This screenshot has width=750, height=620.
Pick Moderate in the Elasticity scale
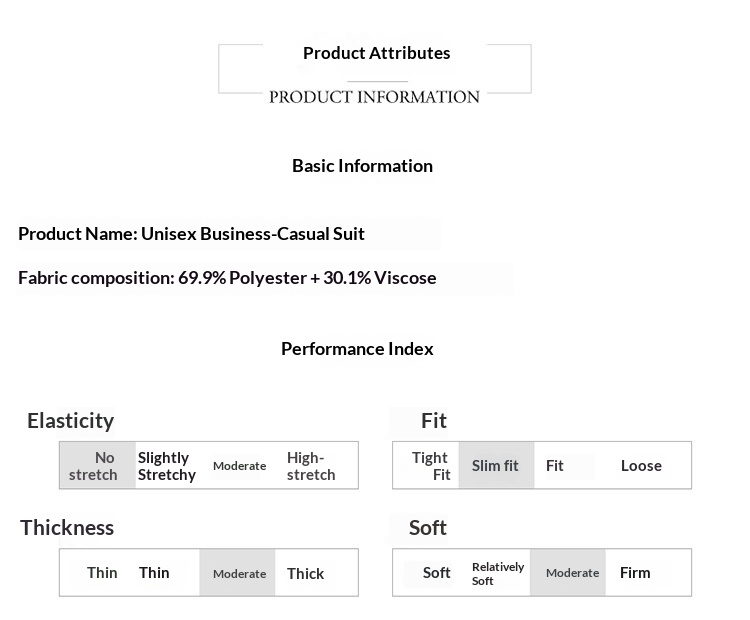(x=239, y=466)
